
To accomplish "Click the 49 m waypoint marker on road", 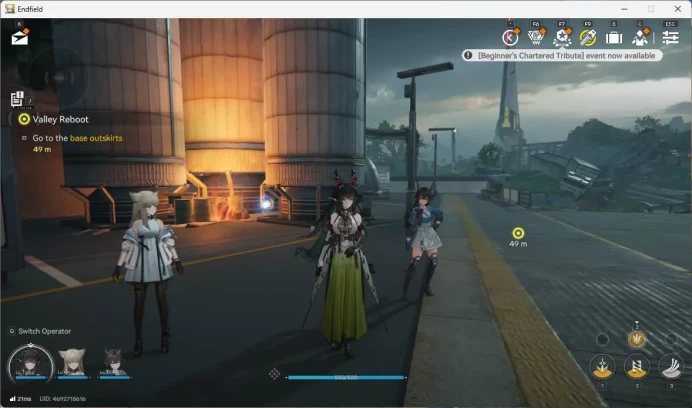I will [x=518, y=233].
